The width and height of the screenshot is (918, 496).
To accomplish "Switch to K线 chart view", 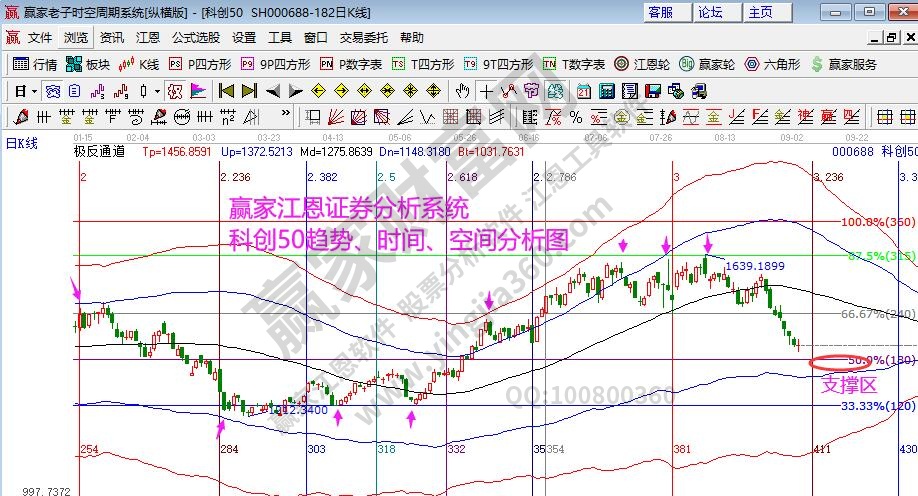I will 139,64.
